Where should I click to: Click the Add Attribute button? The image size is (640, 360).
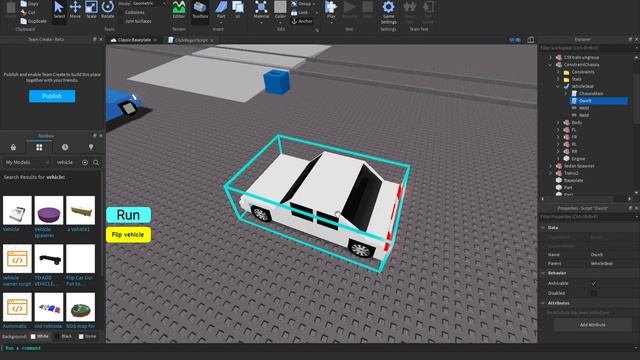coord(593,325)
